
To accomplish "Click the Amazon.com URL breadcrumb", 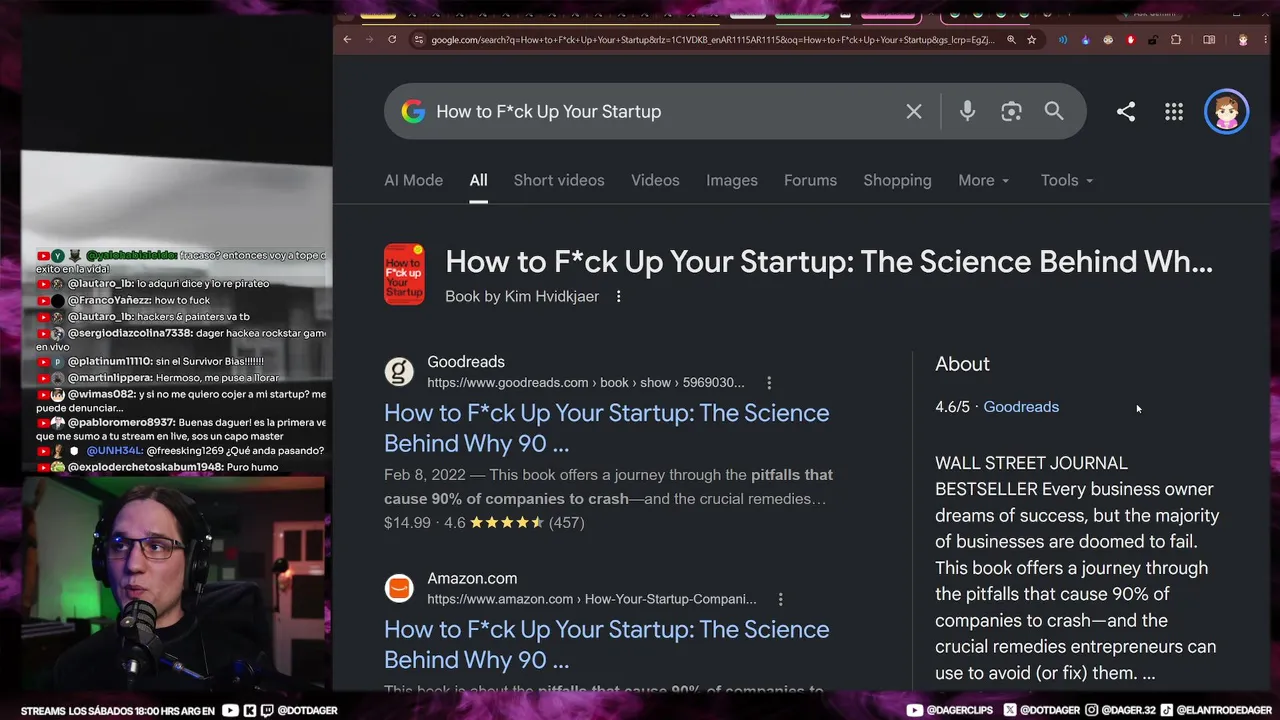I will pyautogui.click(x=592, y=599).
